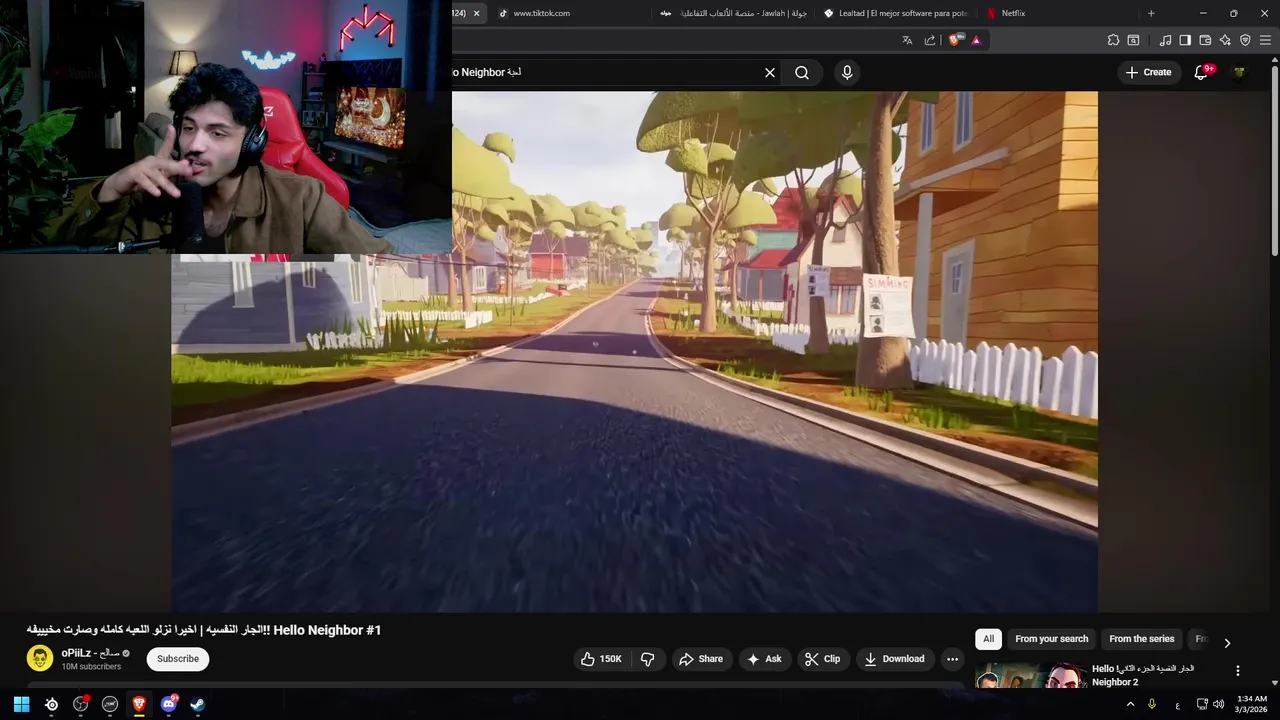Click the Brave VPN shield icon
This screenshot has height=720, width=1280.
point(1245,40)
